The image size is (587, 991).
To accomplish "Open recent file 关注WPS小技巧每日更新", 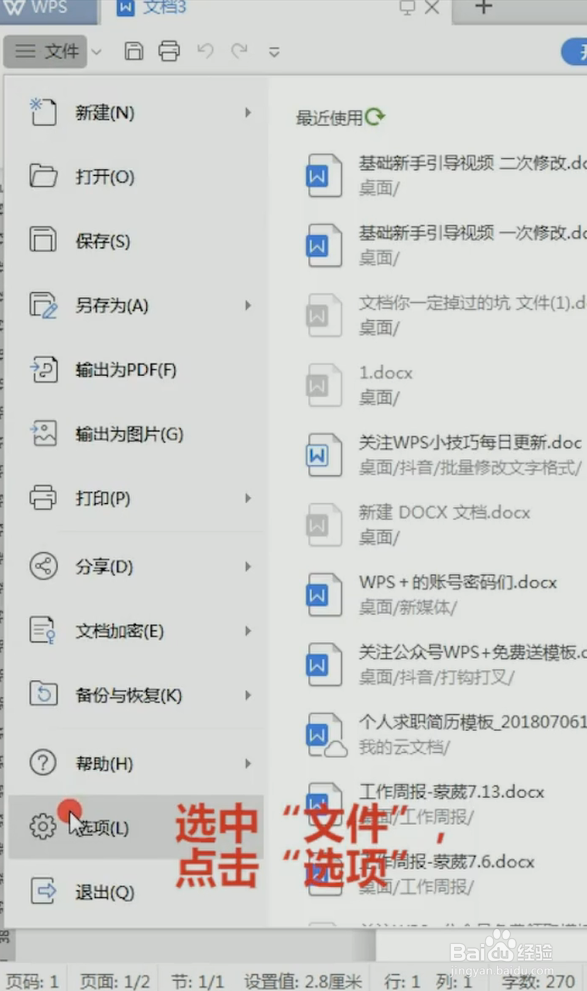I will click(x=445, y=454).
